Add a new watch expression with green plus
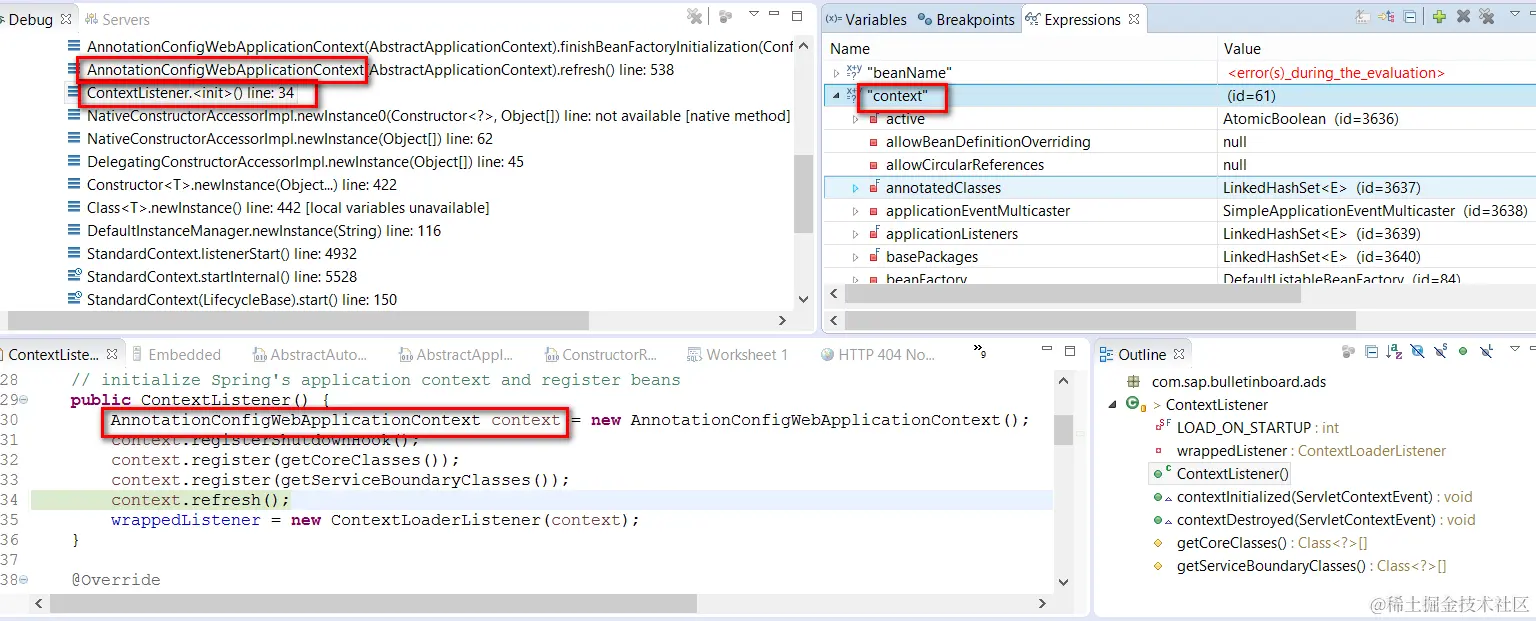The height and width of the screenshot is (621, 1536). click(x=1439, y=17)
